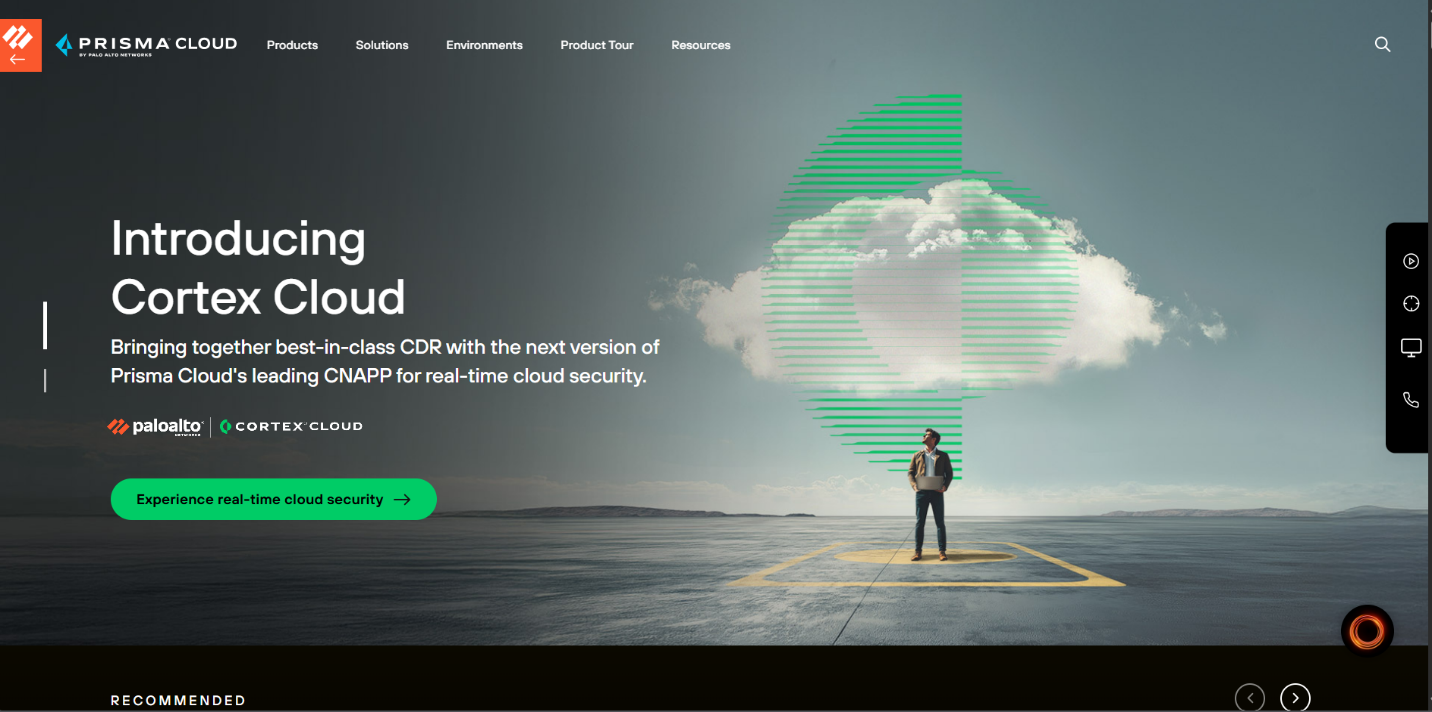Click the play video icon in side panel

click(1410, 261)
